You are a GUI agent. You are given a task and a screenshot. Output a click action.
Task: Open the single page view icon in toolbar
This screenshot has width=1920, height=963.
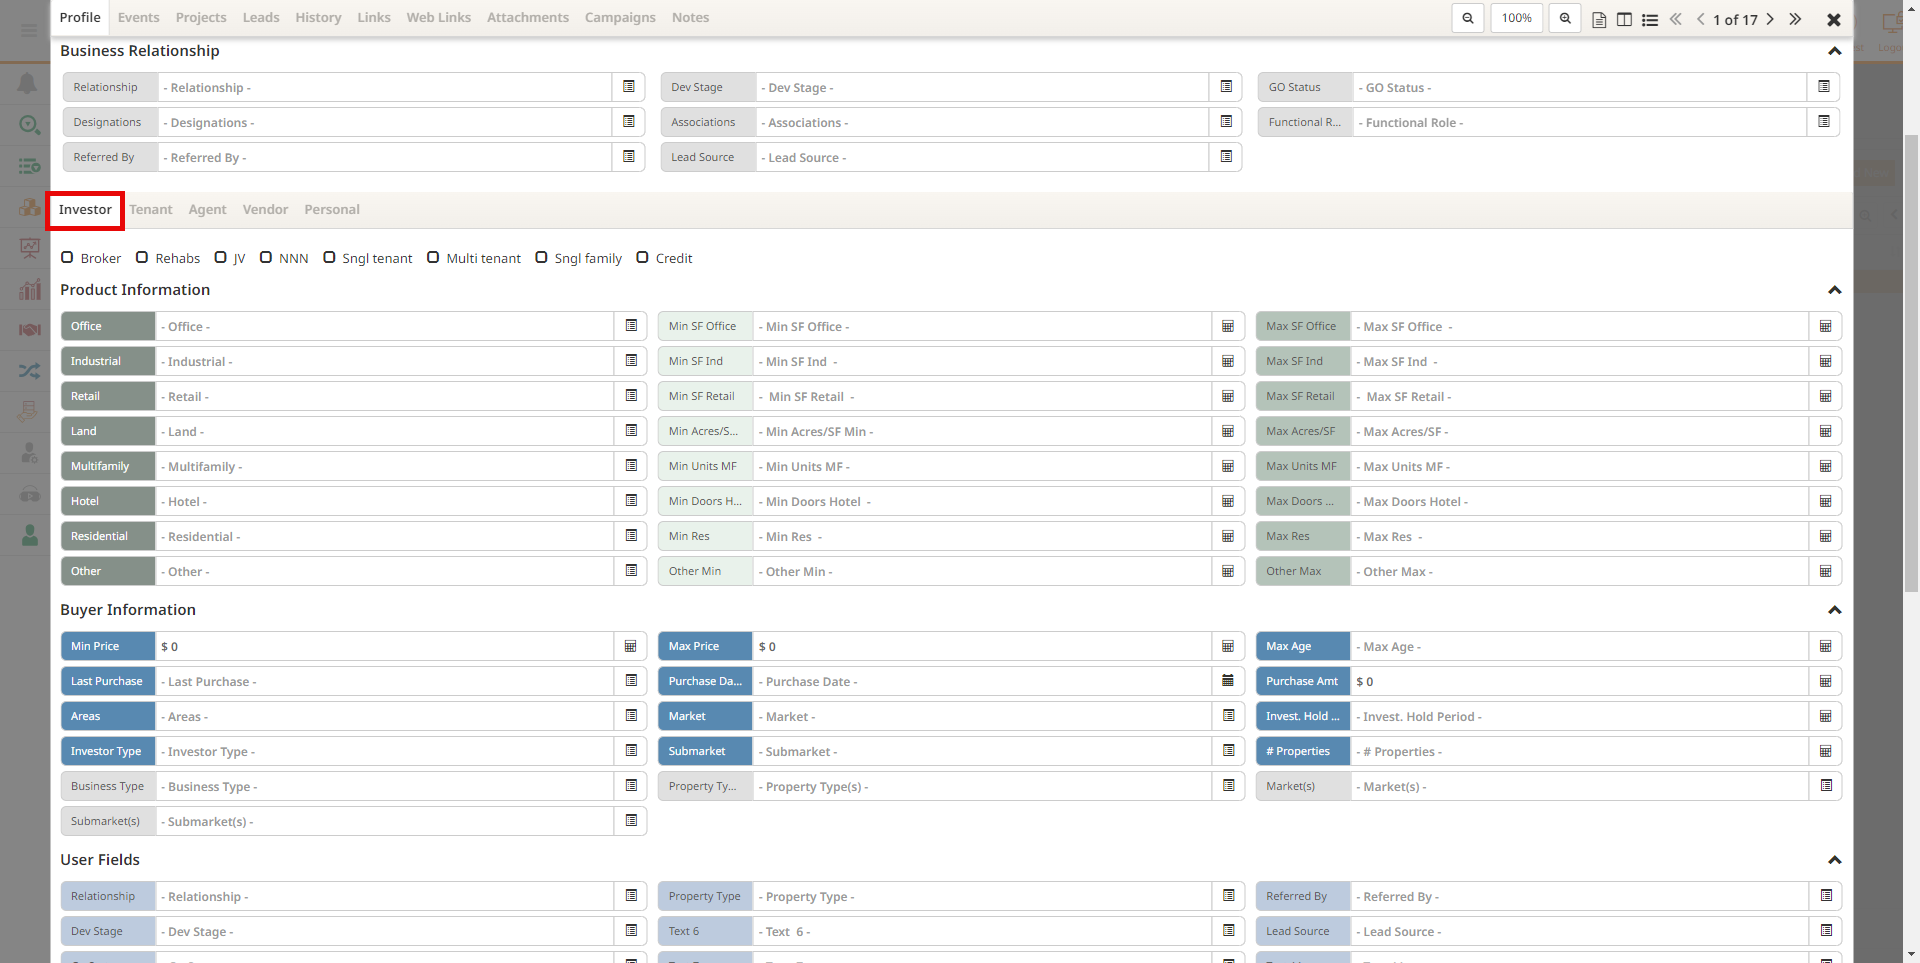pos(1598,18)
